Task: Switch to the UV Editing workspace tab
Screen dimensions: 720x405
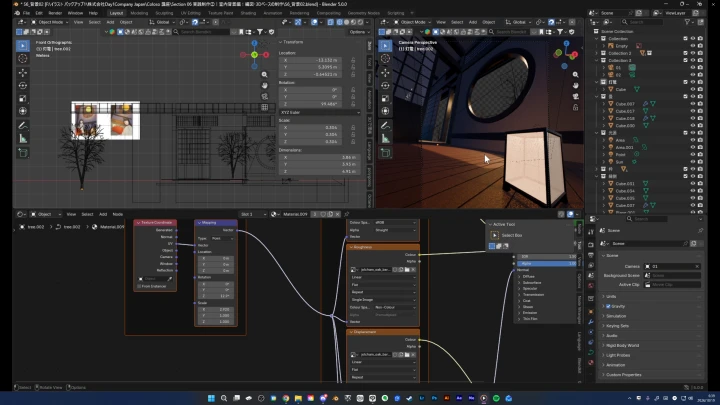Action: click(191, 13)
